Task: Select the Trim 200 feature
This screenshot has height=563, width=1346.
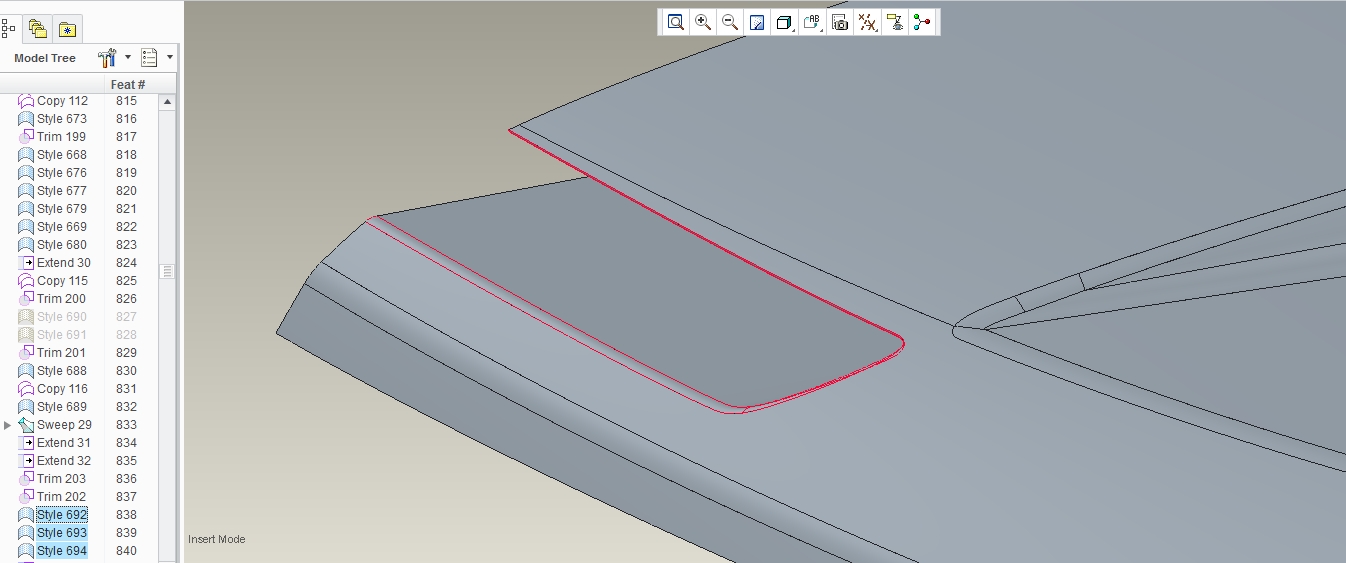Action: [61, 299]
